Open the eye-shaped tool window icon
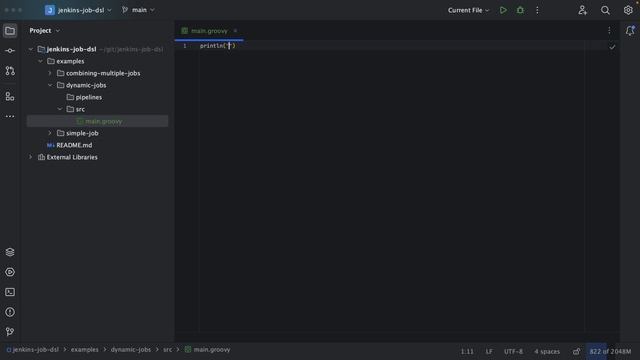The image size is (640, 360). 10,272
